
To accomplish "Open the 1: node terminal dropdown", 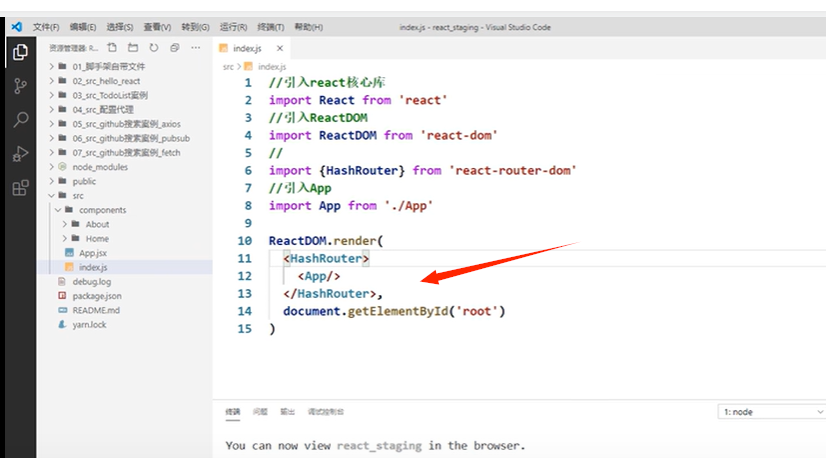I will tap(772, 412).
